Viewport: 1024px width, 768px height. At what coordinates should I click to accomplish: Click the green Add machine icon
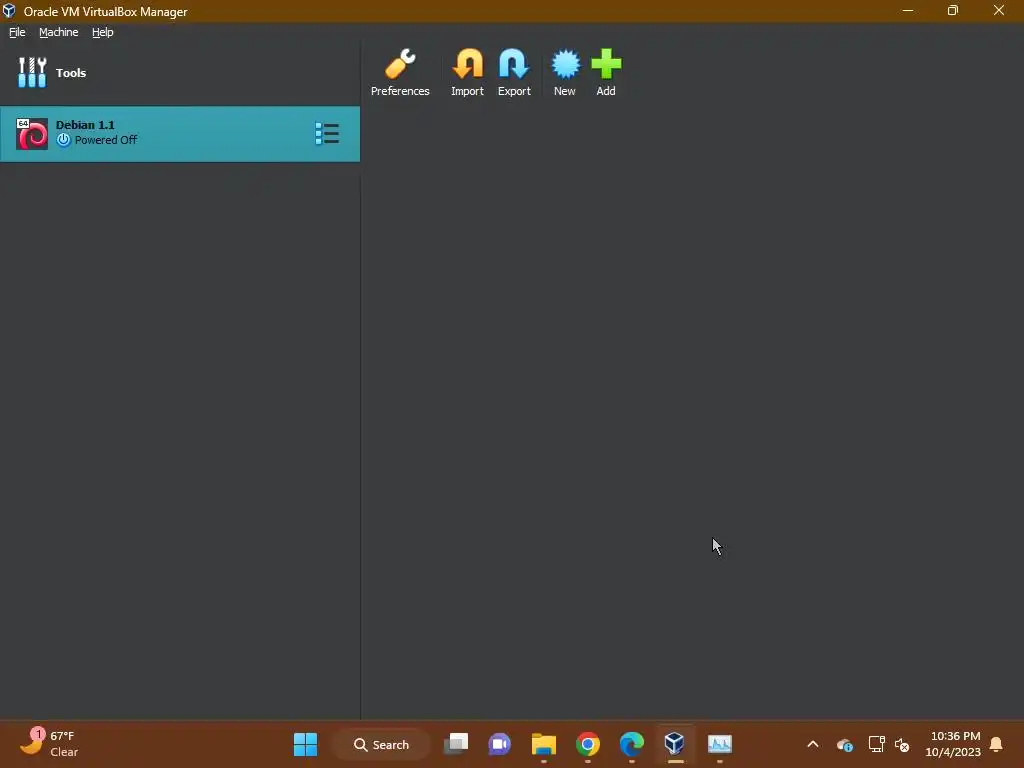pos(606,72)
